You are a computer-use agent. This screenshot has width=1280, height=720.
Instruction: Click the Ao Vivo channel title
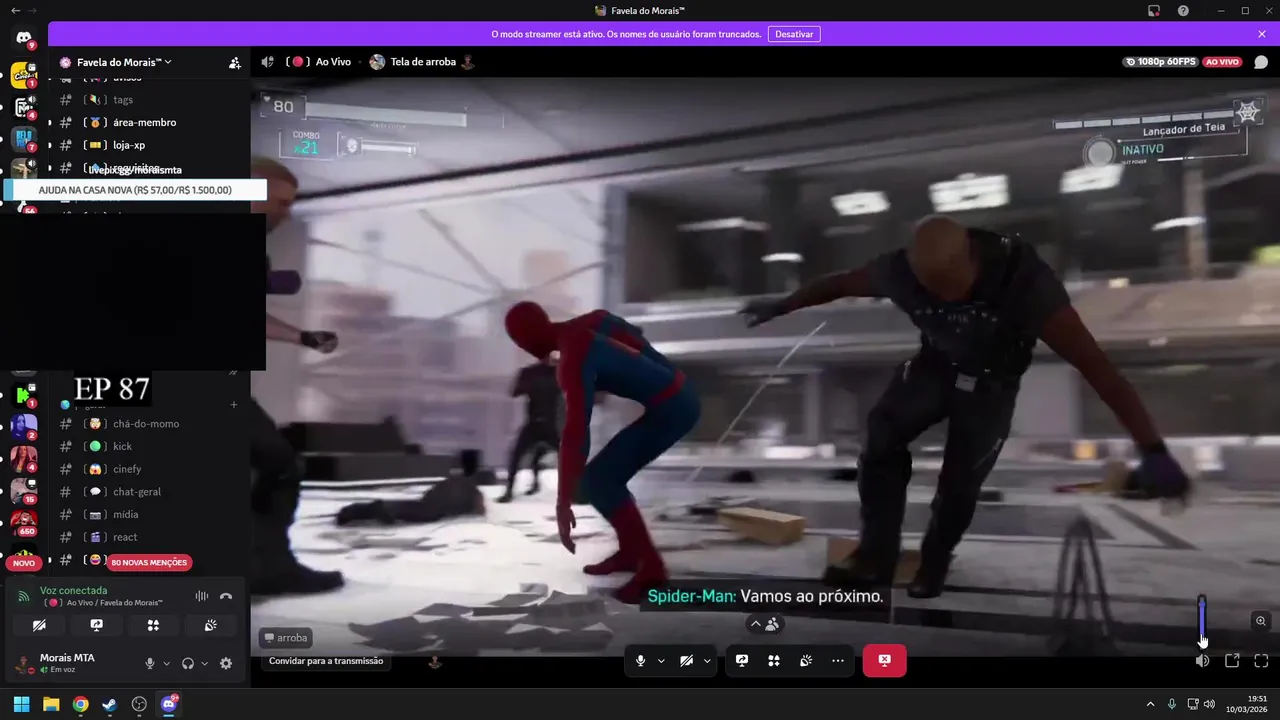point(333,62)
